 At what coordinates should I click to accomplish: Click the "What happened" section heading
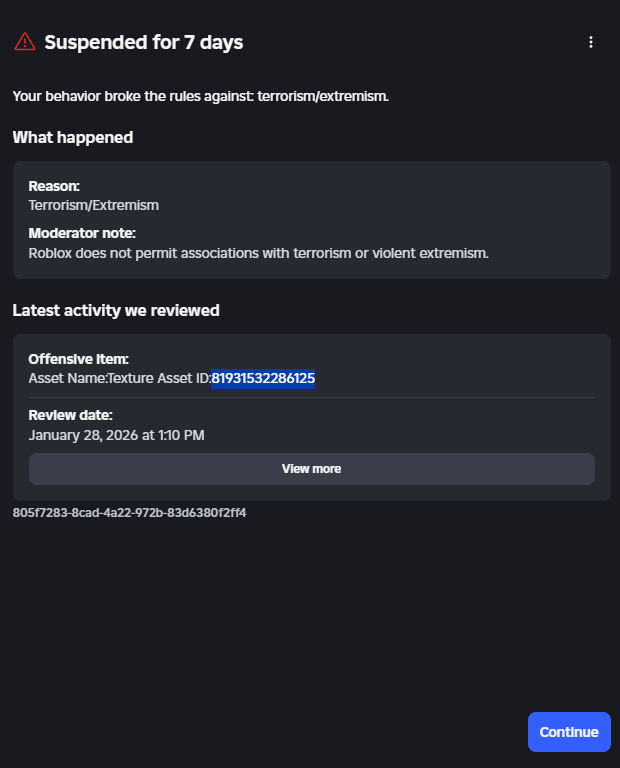73,138
